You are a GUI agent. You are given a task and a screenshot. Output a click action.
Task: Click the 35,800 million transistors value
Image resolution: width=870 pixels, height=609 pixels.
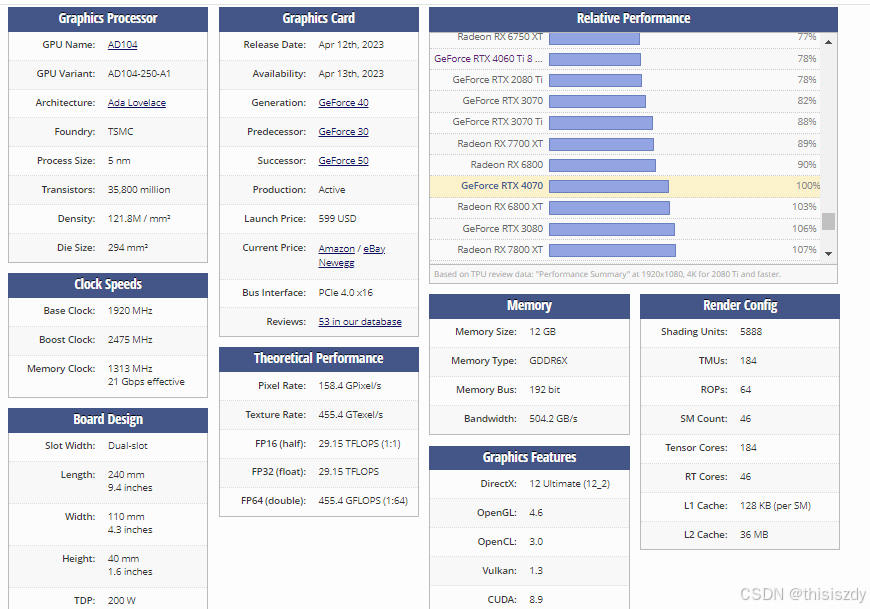click(139, 190)
